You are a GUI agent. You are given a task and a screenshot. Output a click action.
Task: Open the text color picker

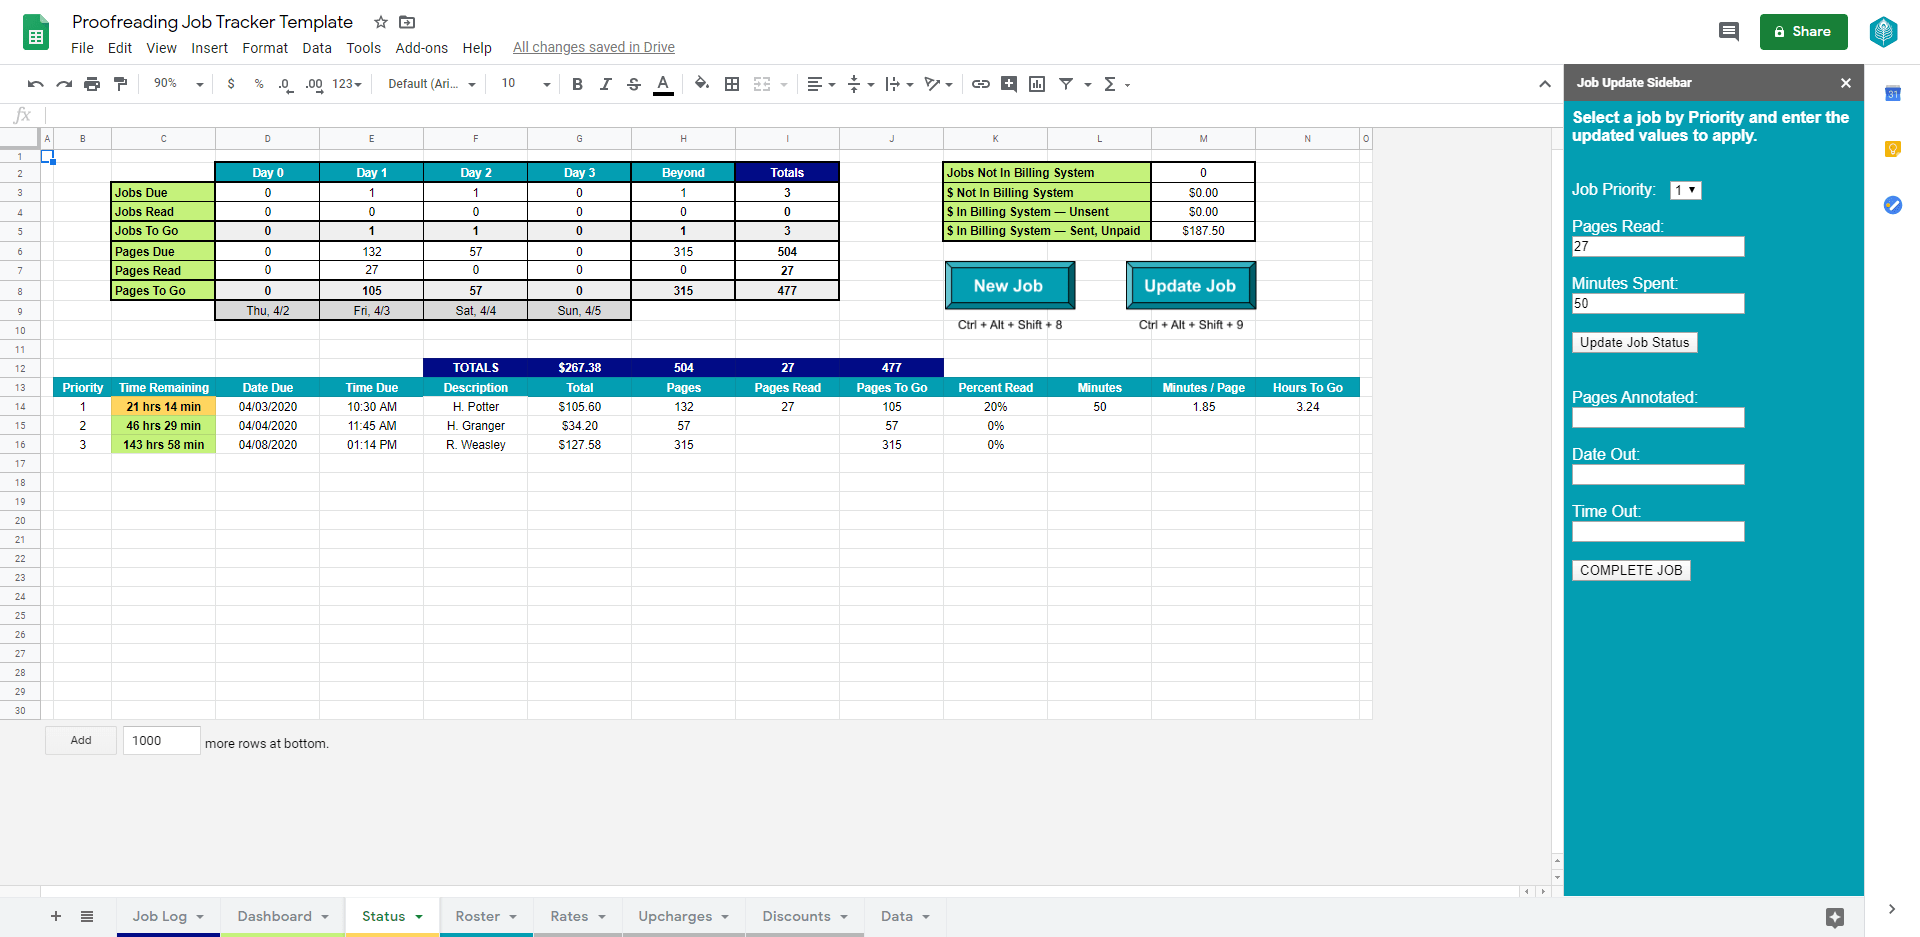(x=663, y=84)
